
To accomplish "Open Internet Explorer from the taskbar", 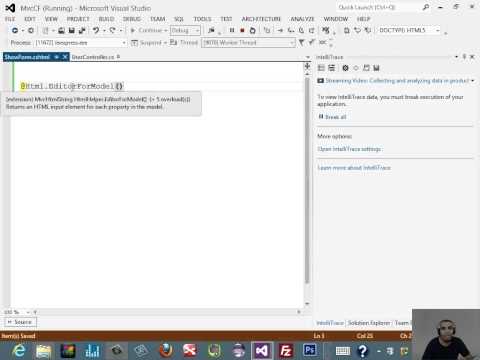I will pos(19,351).
